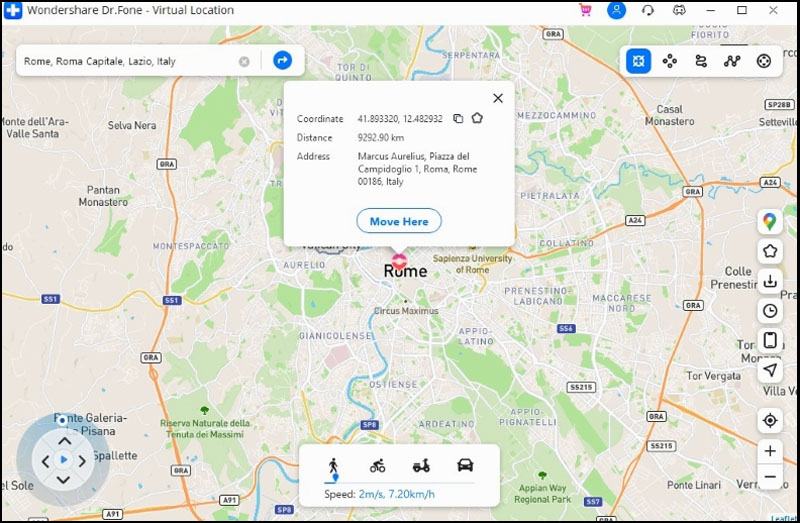
Task: Open the support headset icon
Action: tap(648, 10)
